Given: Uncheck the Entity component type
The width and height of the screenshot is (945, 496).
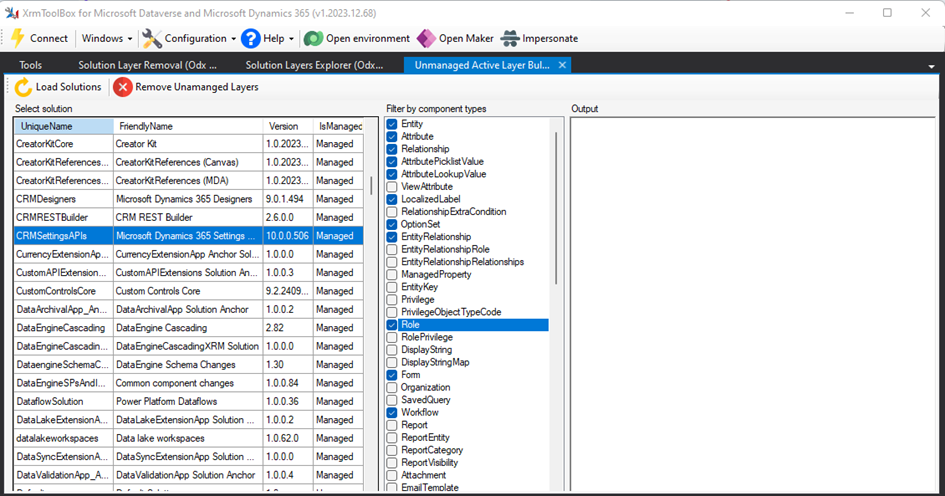Looking at the screenshot, I should 392,124.
